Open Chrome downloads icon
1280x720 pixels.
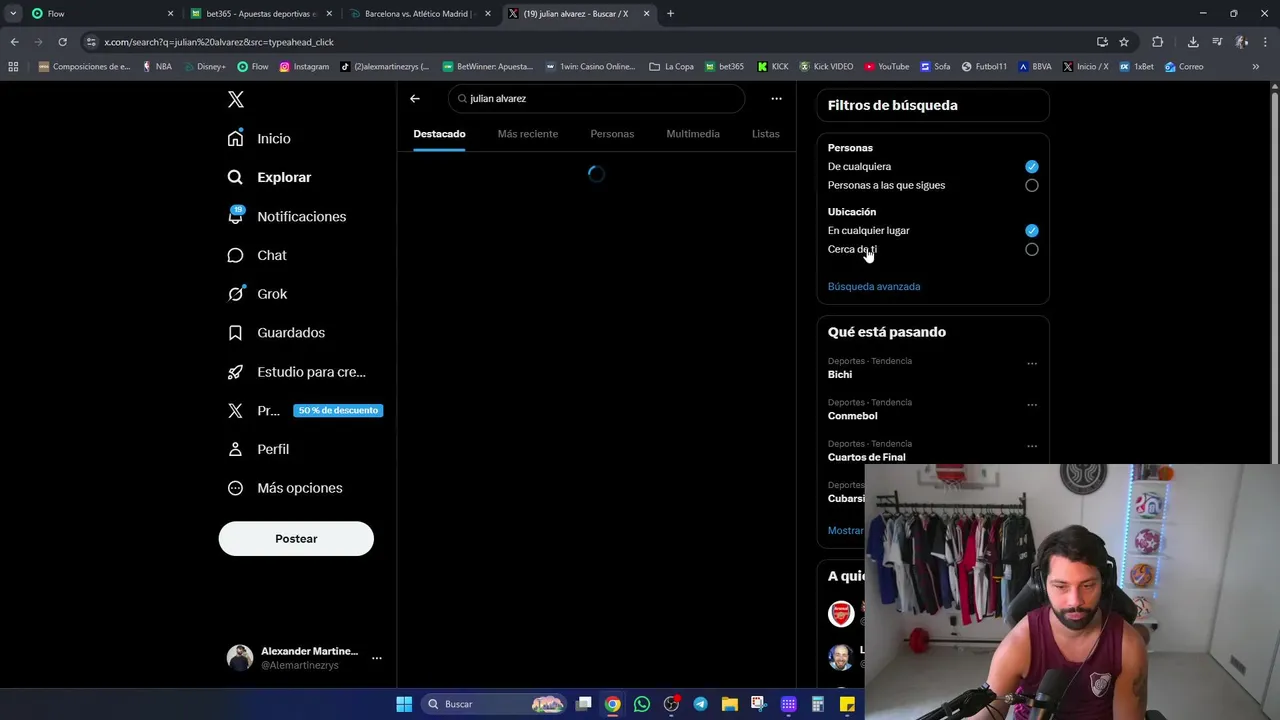pyautogui.click(x=1193, y=42)
